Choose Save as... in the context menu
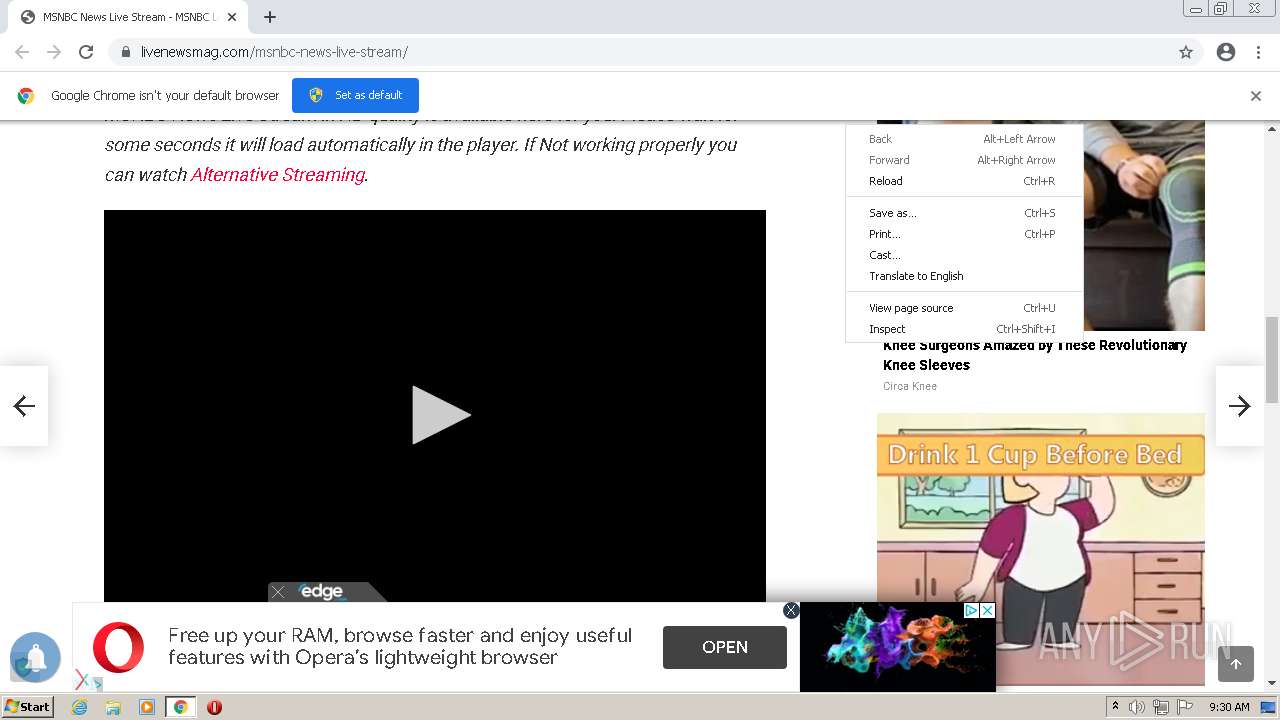The height and width of the screenshot is (720, 1280). coord(964,213)
